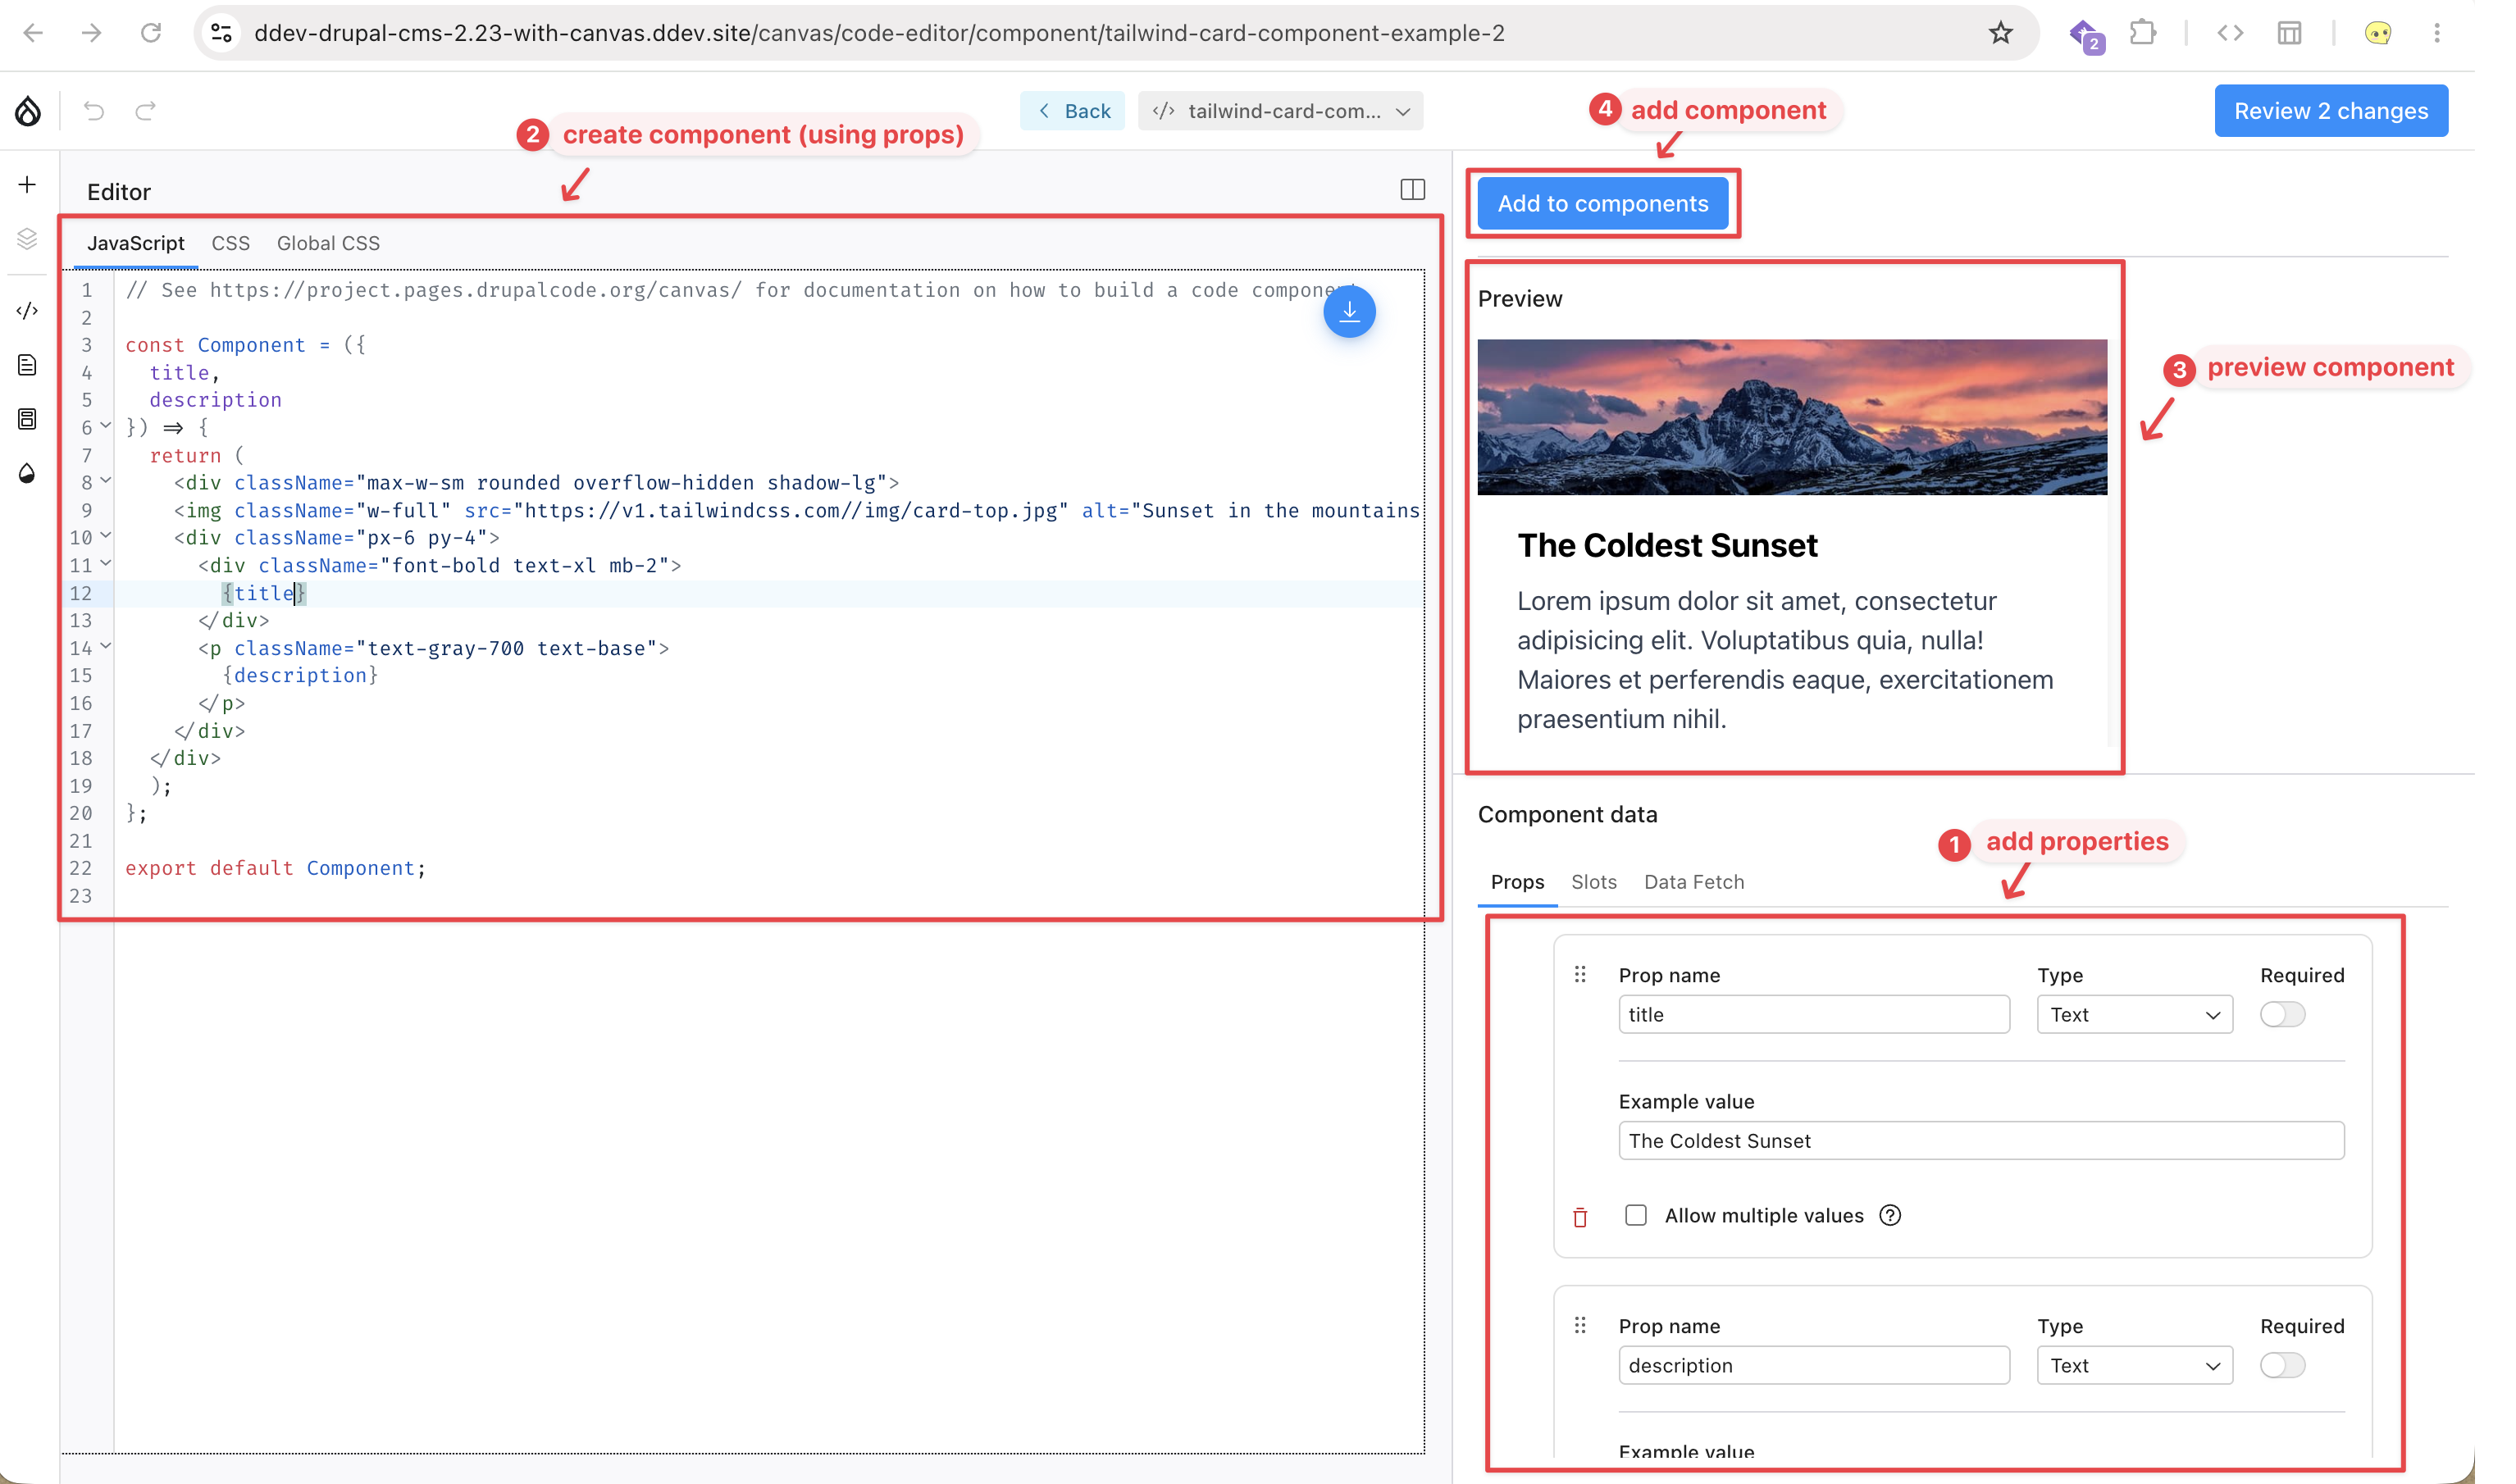Image resolution: width=2516 pixels, height=1484 pixels.
Task: Toggle the editor split layout icon
Action: 1412,190
